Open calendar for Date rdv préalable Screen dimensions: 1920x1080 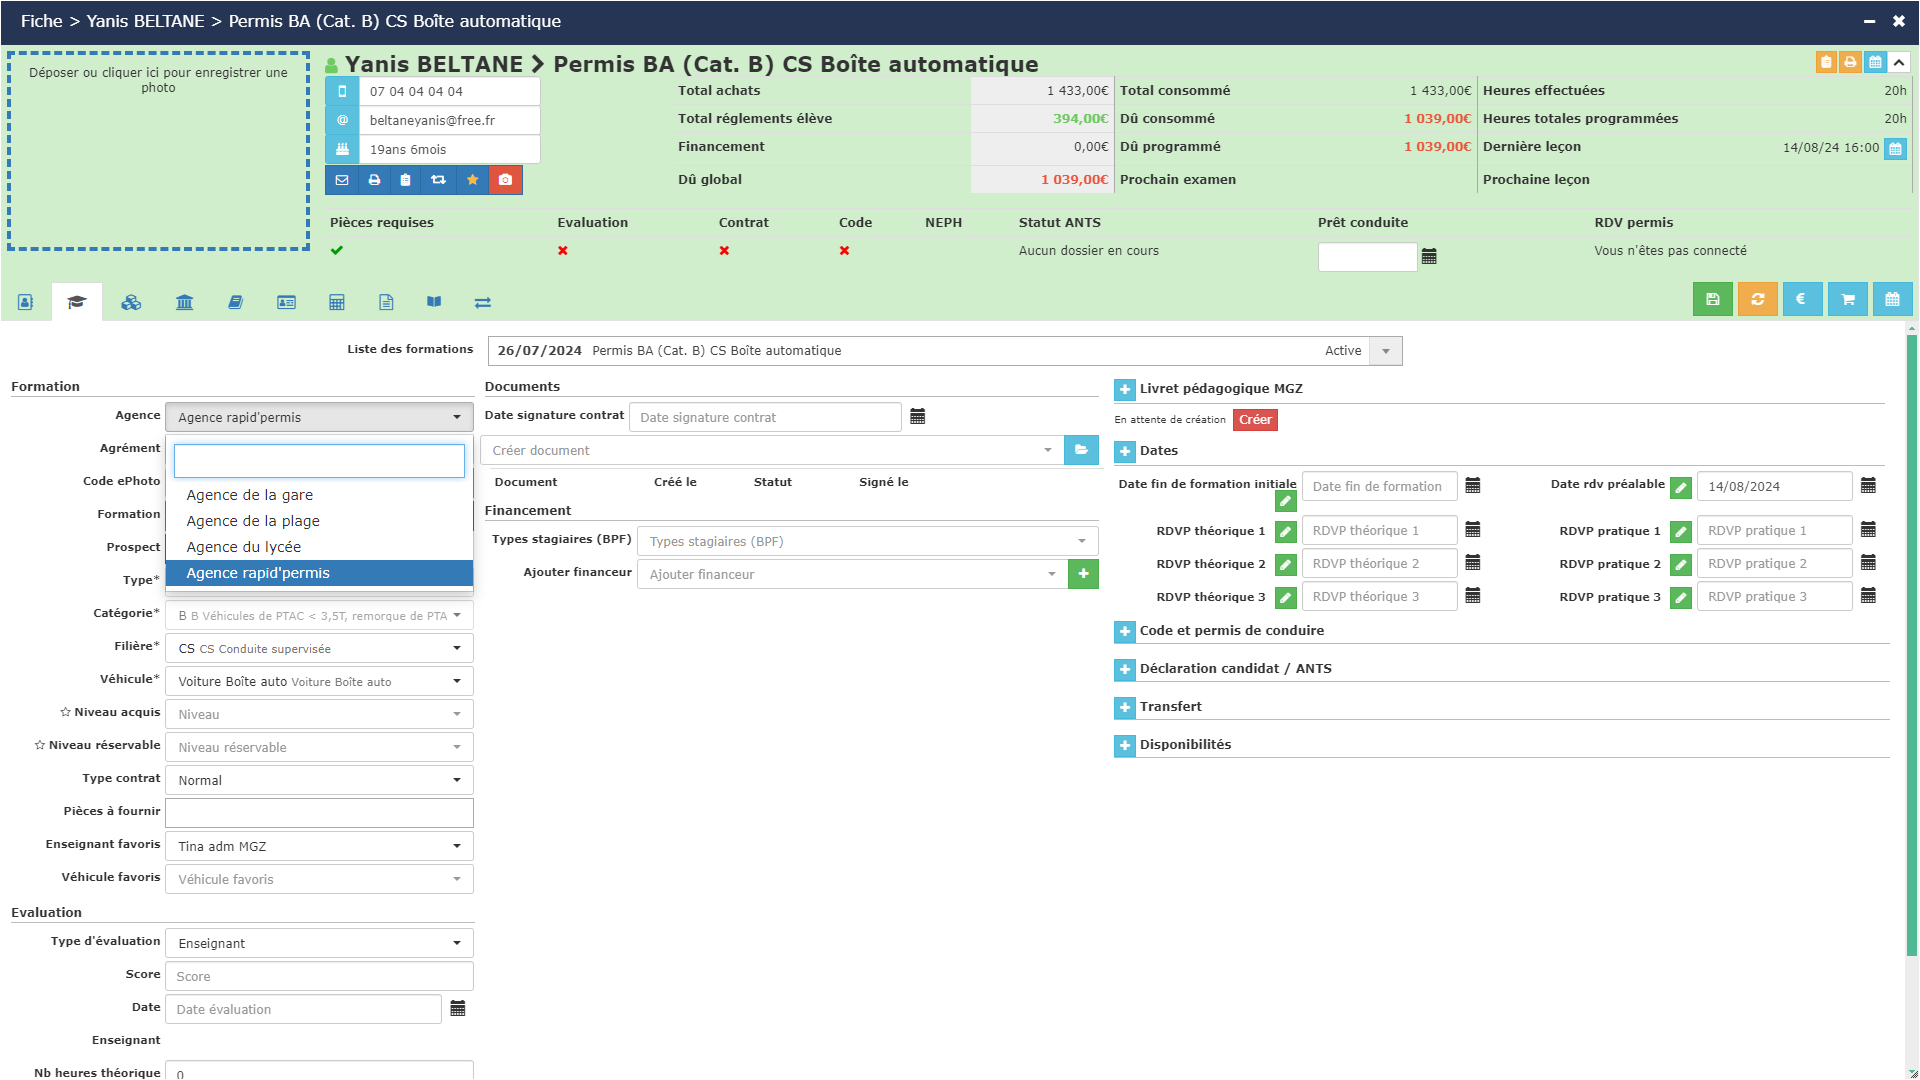[1868, 486]
